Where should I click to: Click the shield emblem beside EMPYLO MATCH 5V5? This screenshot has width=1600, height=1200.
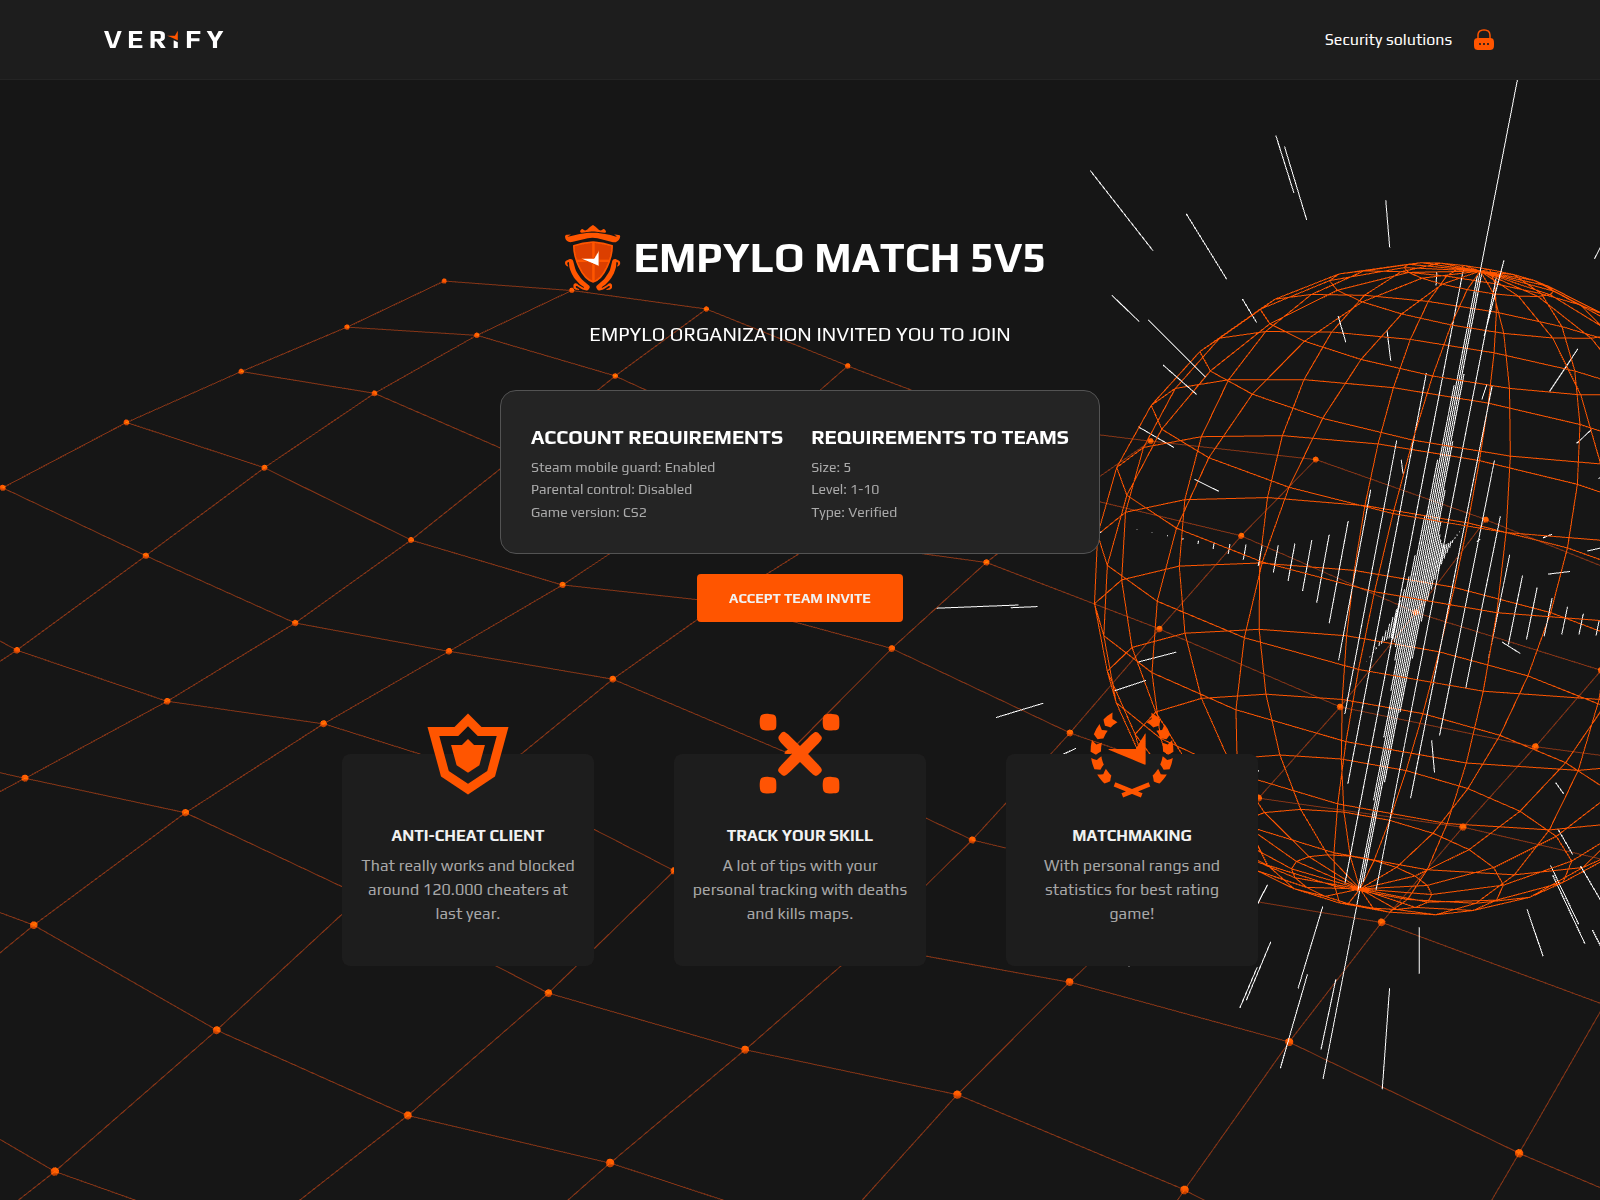pyautogui.click(x=591, y=257)
